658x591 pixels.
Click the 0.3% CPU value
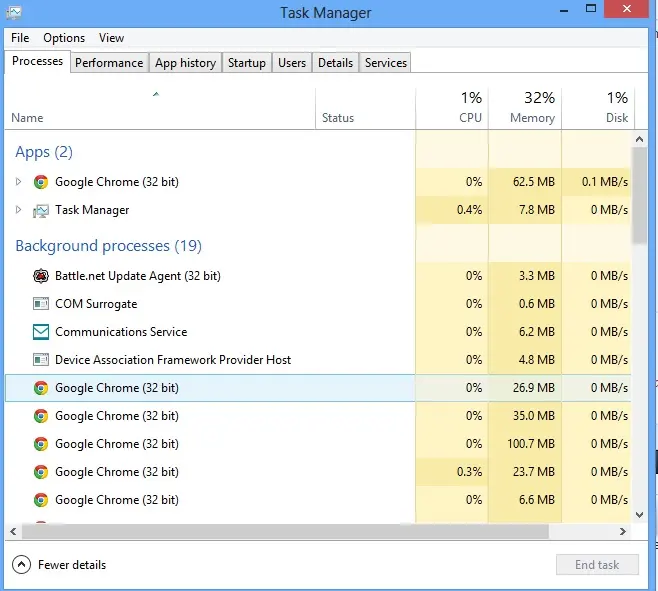469,472
